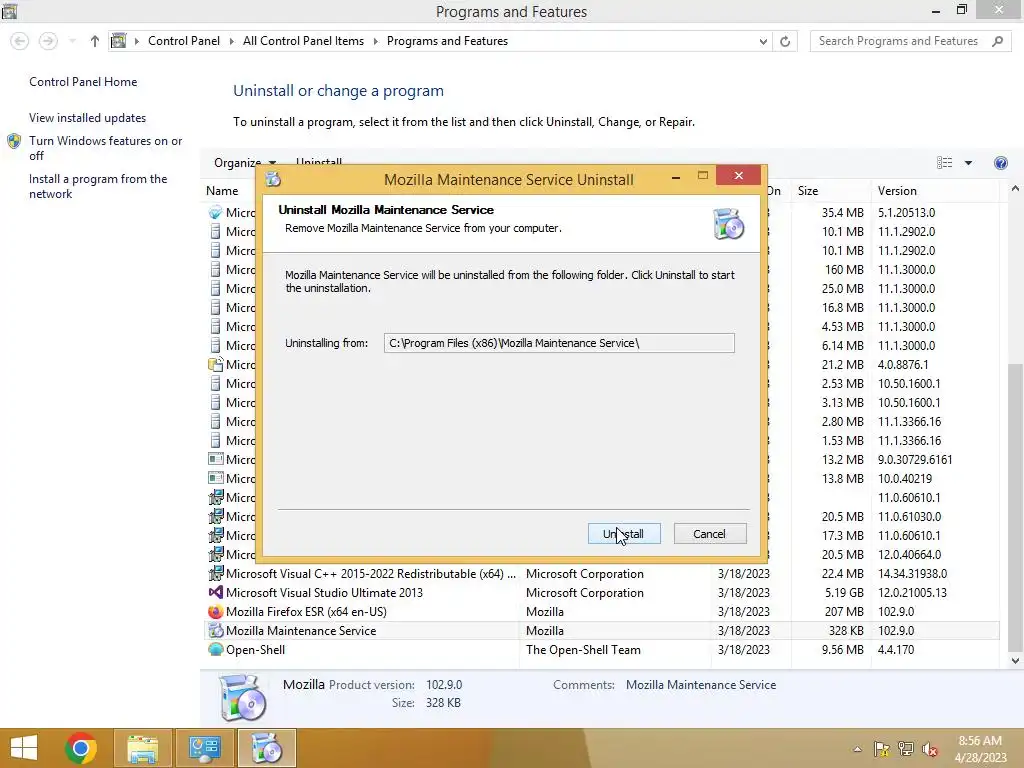Open Action Center flag tray icon

pyautogui.click(x=881, y=749)
